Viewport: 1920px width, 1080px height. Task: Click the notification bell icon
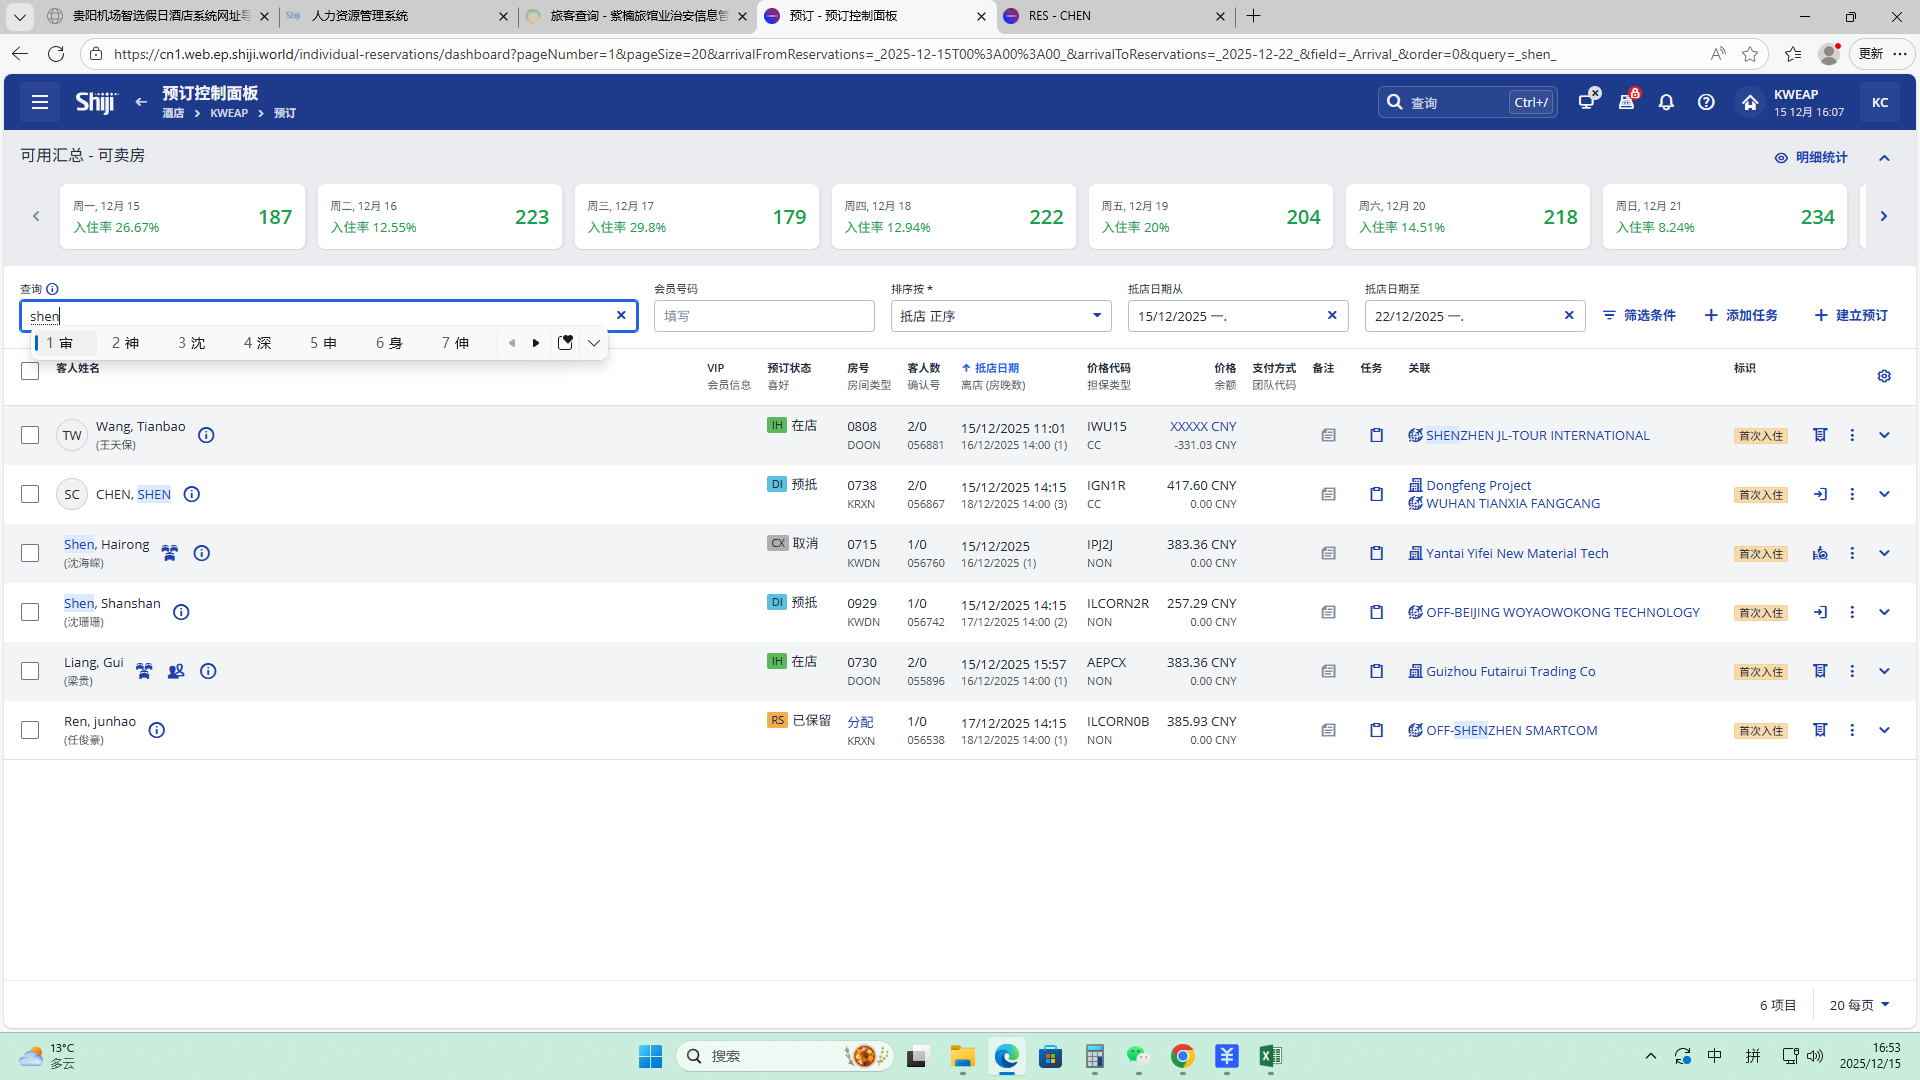1666,102
